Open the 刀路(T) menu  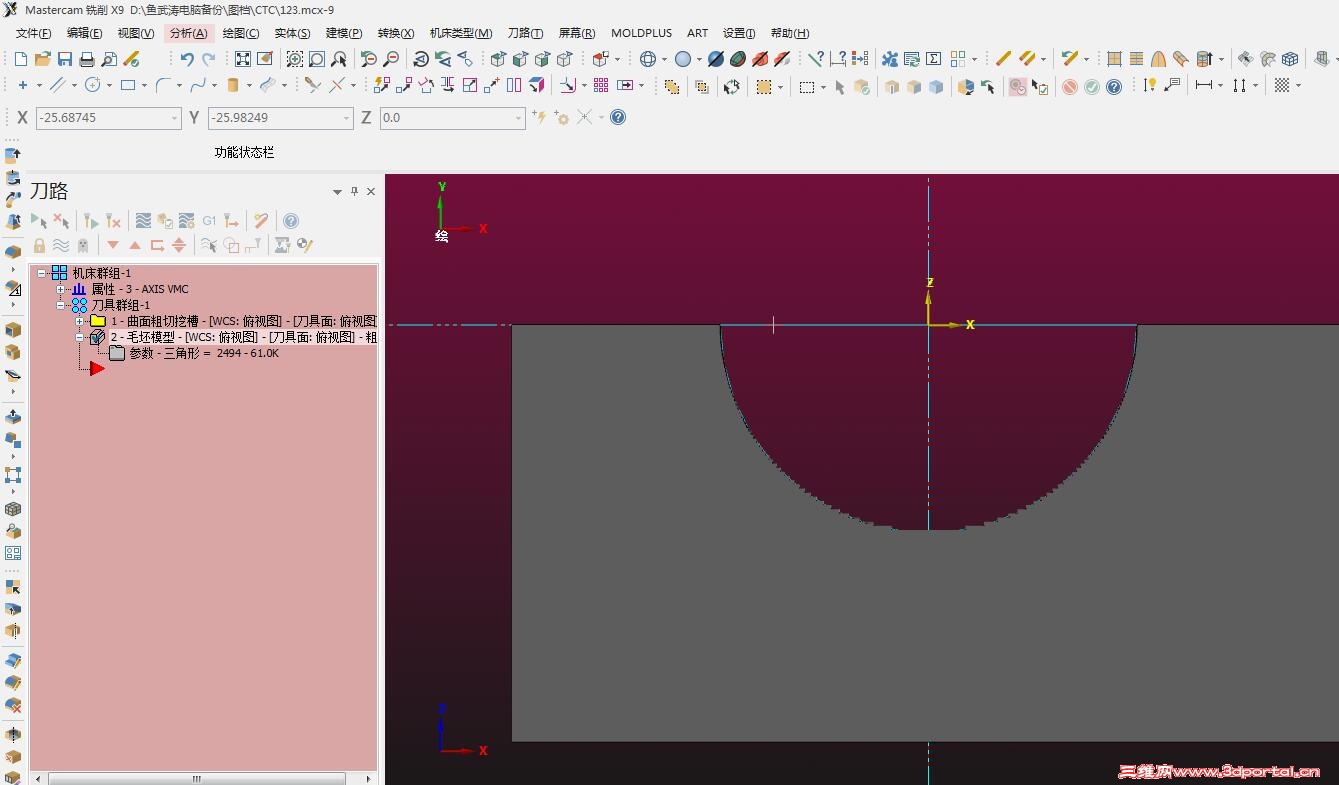tap(526, 33)
